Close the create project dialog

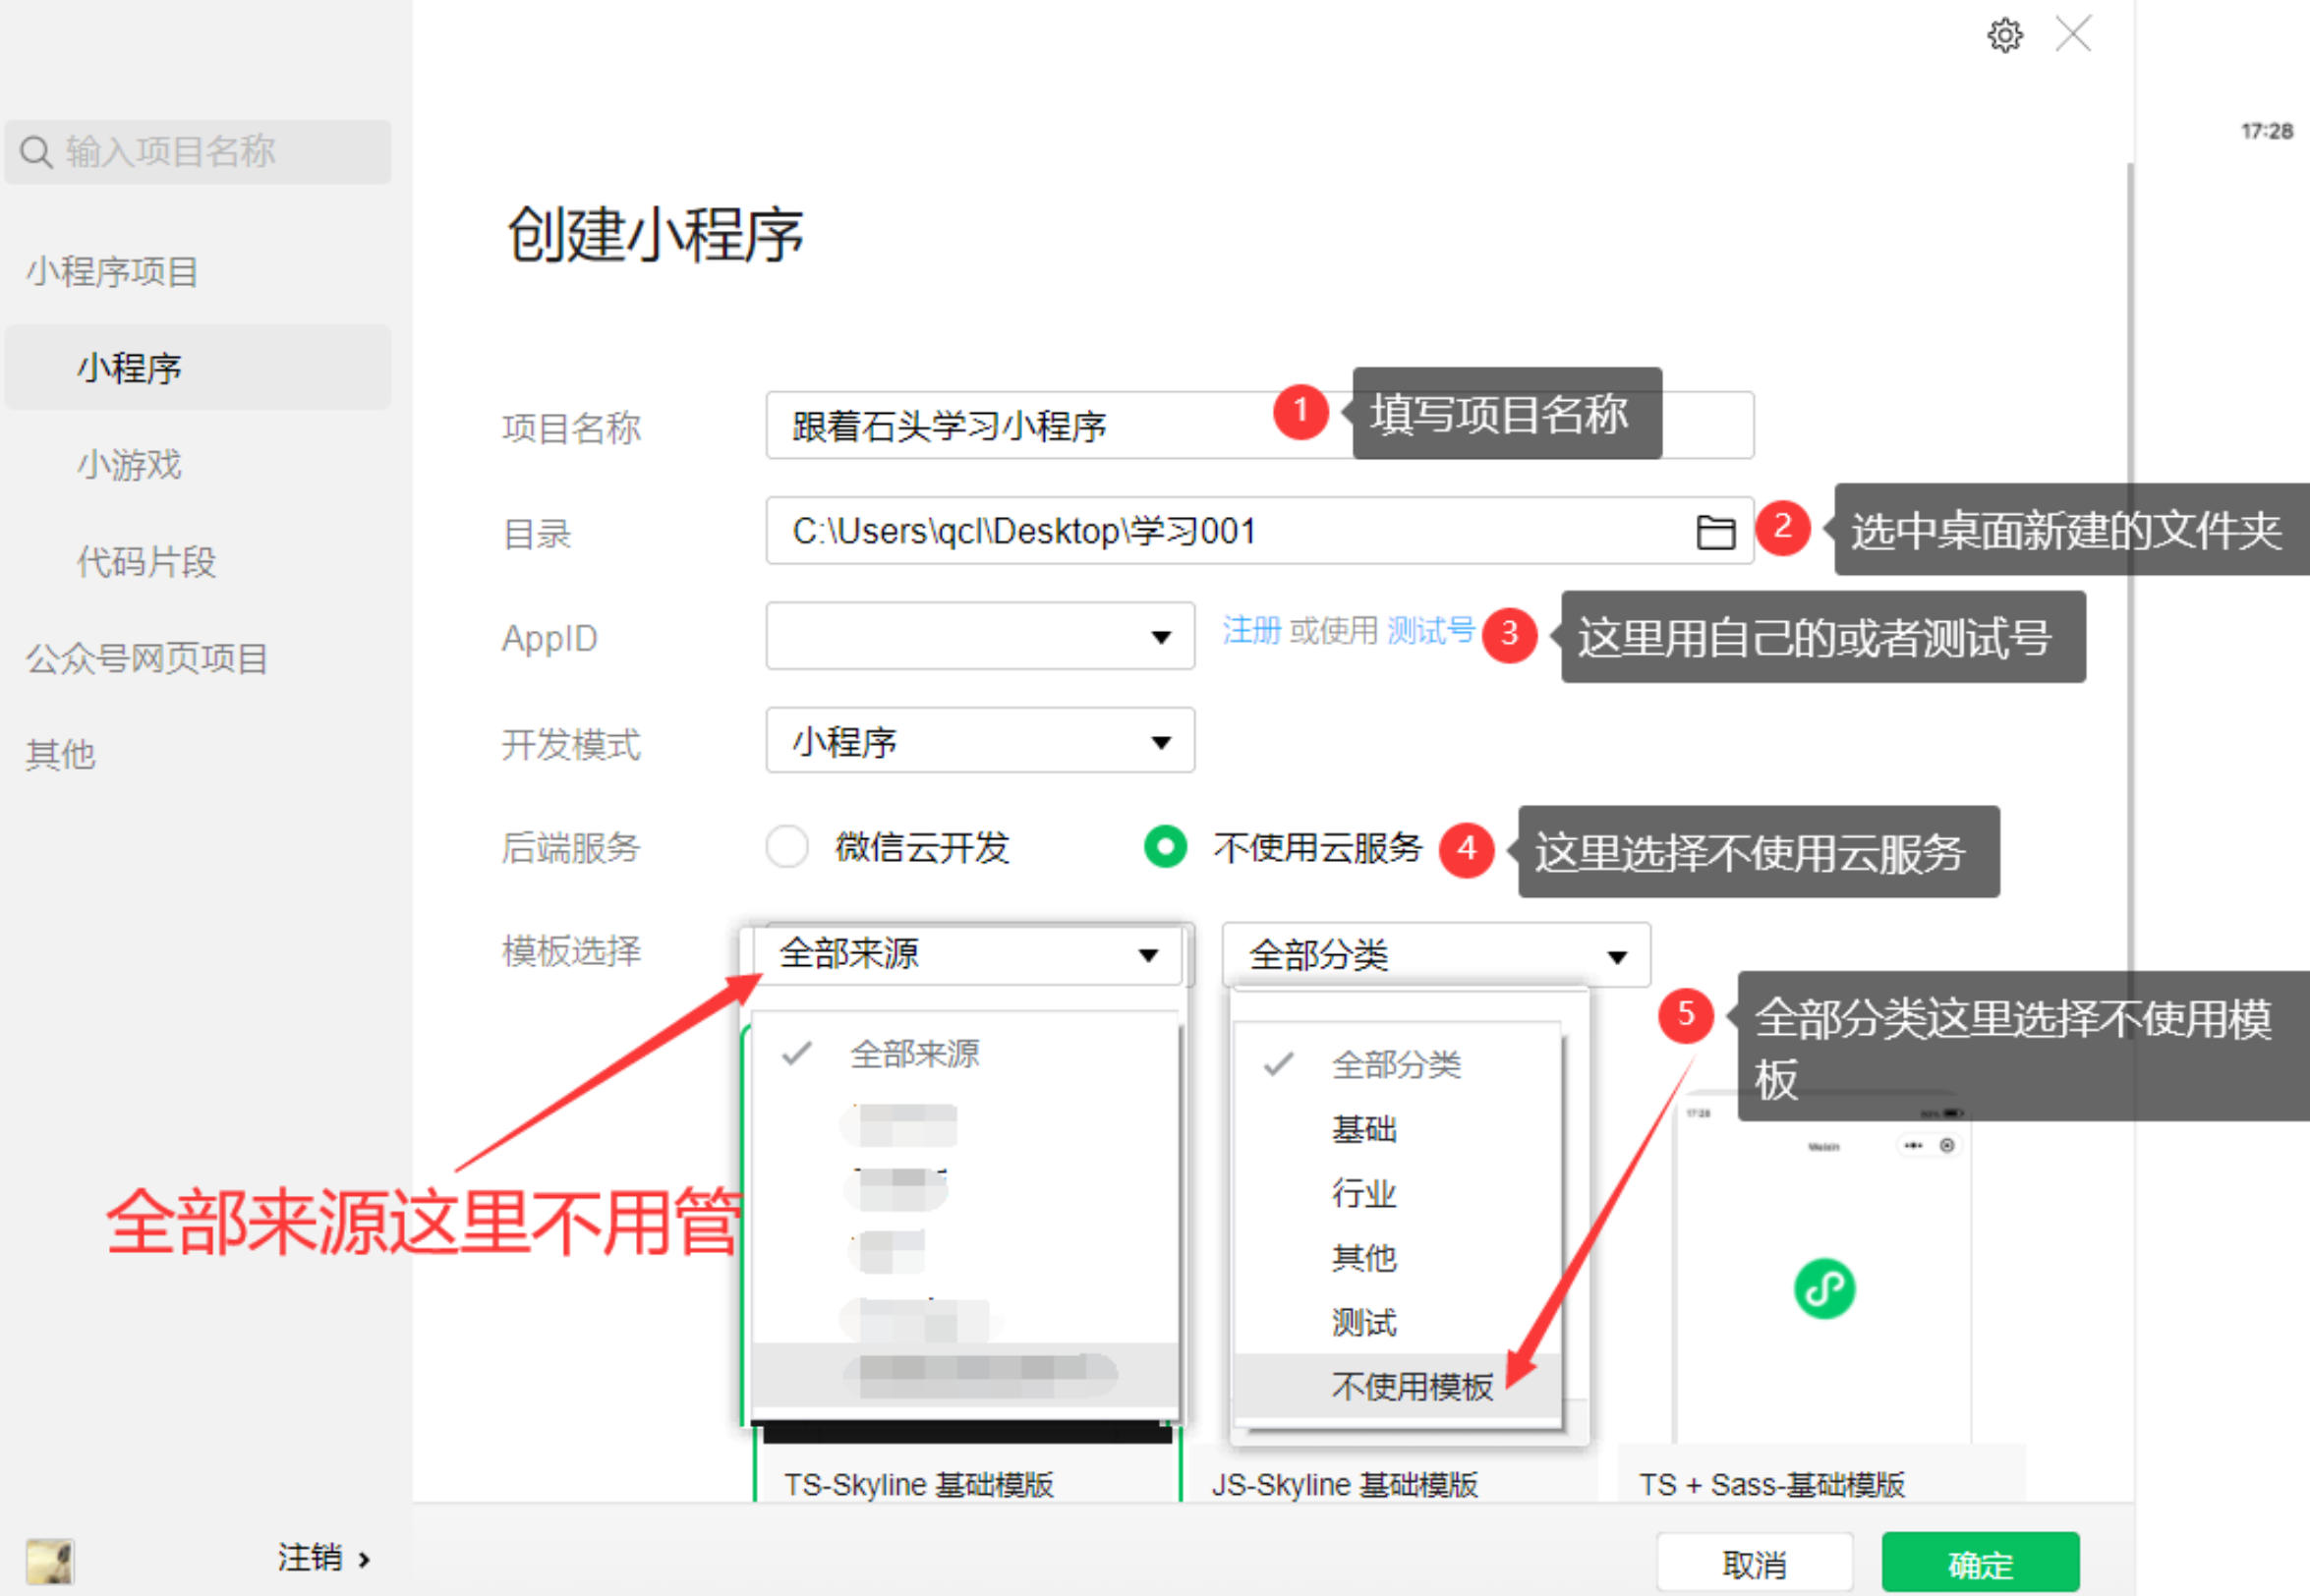tap(2073, 34)
